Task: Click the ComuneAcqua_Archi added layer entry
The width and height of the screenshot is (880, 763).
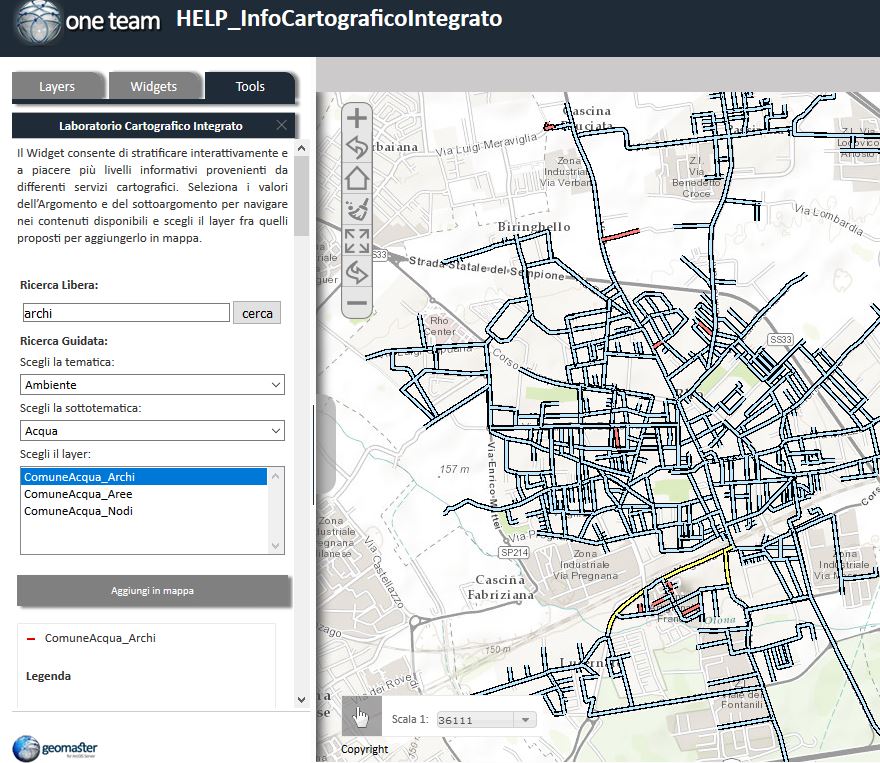Action: click(x=100, y=638)
